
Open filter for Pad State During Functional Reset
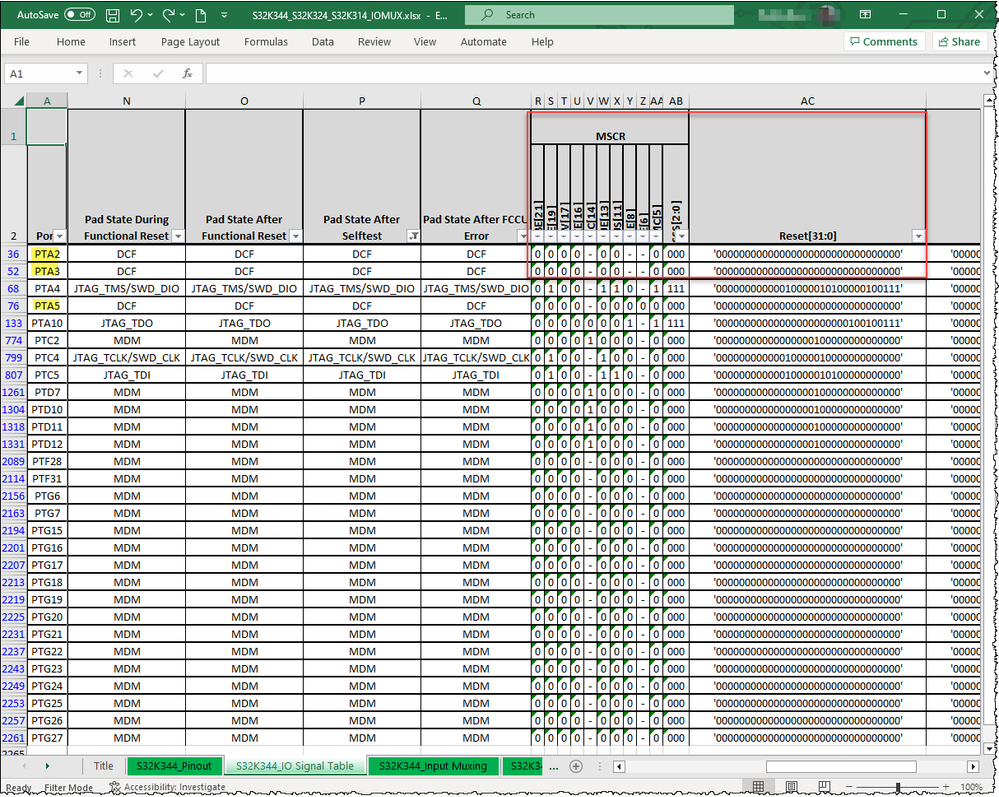point(177,236)
